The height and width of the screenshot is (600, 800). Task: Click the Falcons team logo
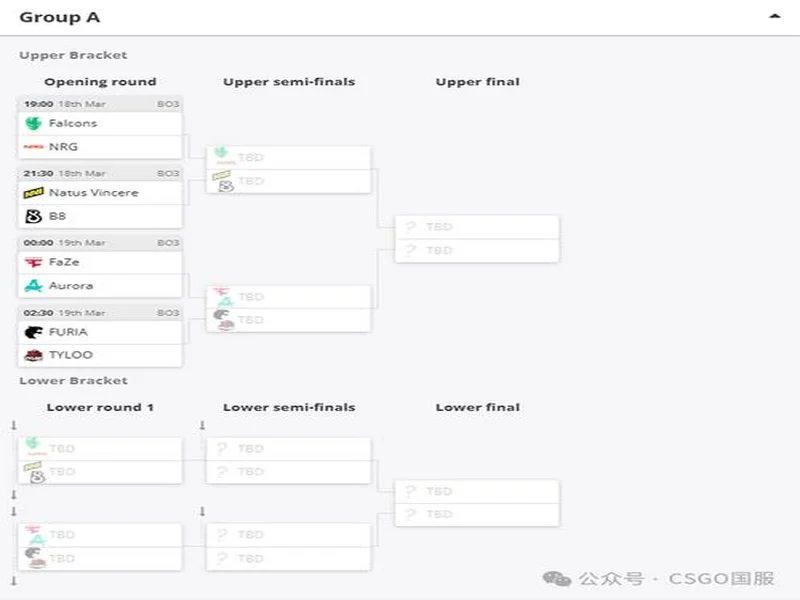tap(33, 123)
